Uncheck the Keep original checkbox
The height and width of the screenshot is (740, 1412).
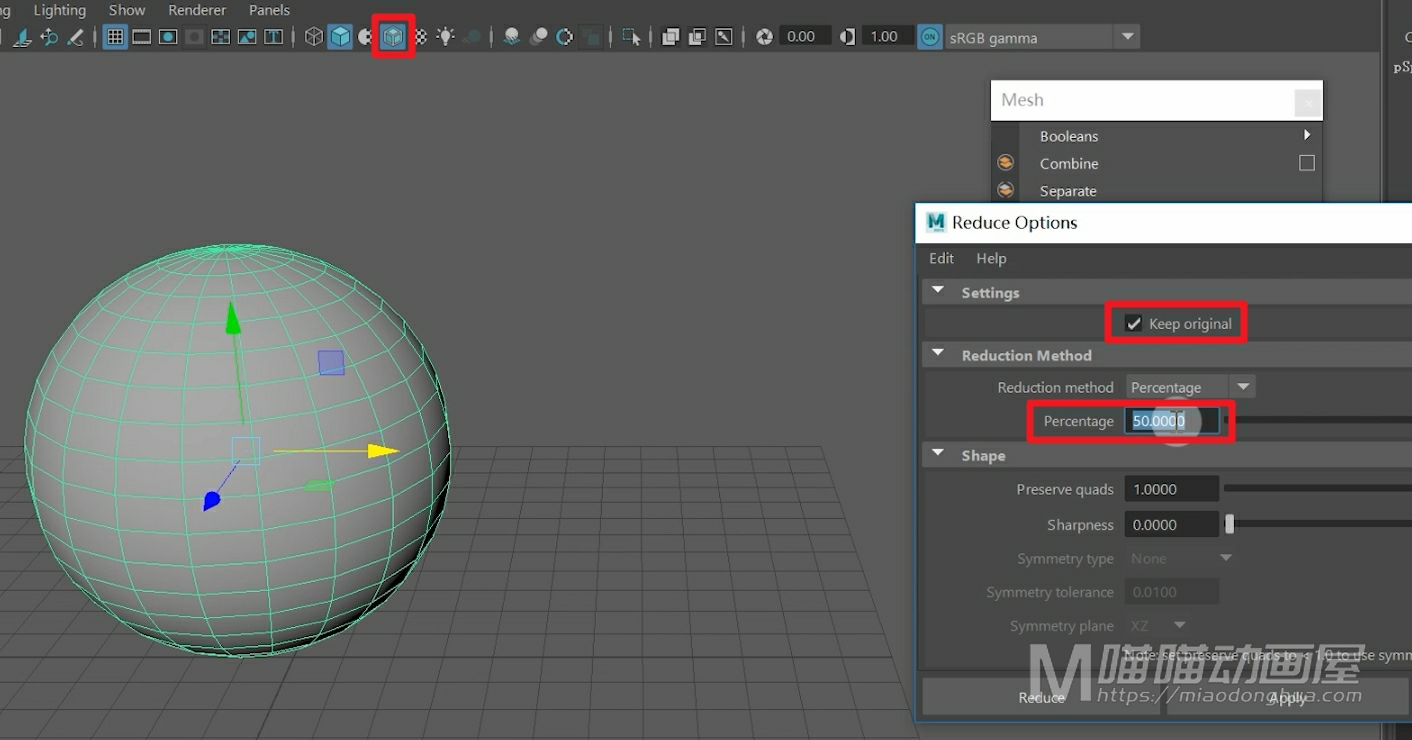1133,323
